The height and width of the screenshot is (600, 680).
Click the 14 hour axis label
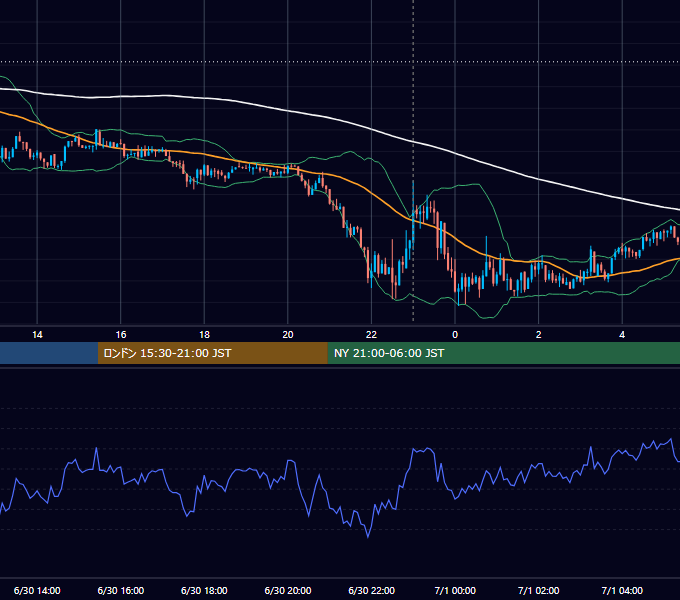coord(37,335)
